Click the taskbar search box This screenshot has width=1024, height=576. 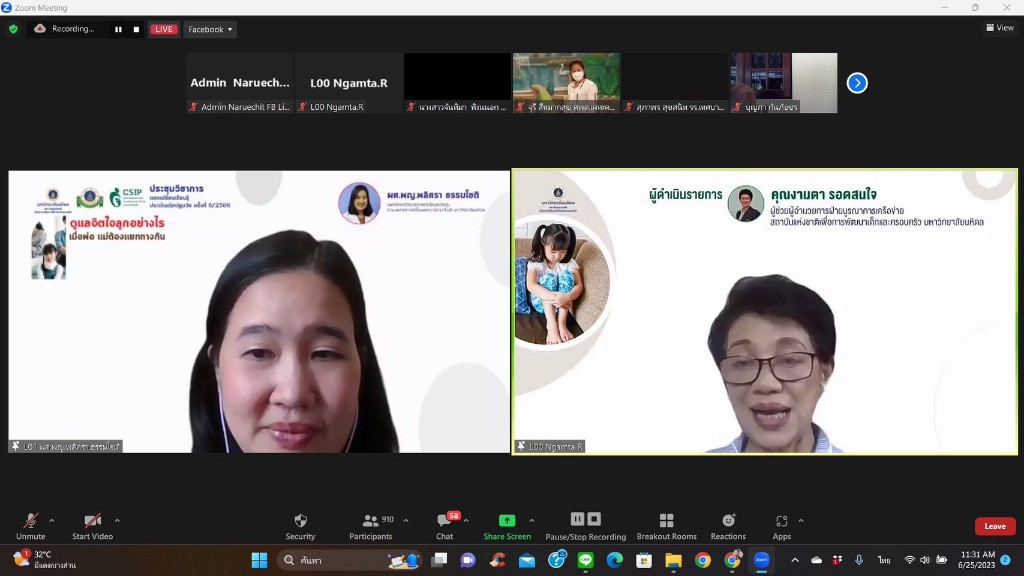click(x=351, y=560)
